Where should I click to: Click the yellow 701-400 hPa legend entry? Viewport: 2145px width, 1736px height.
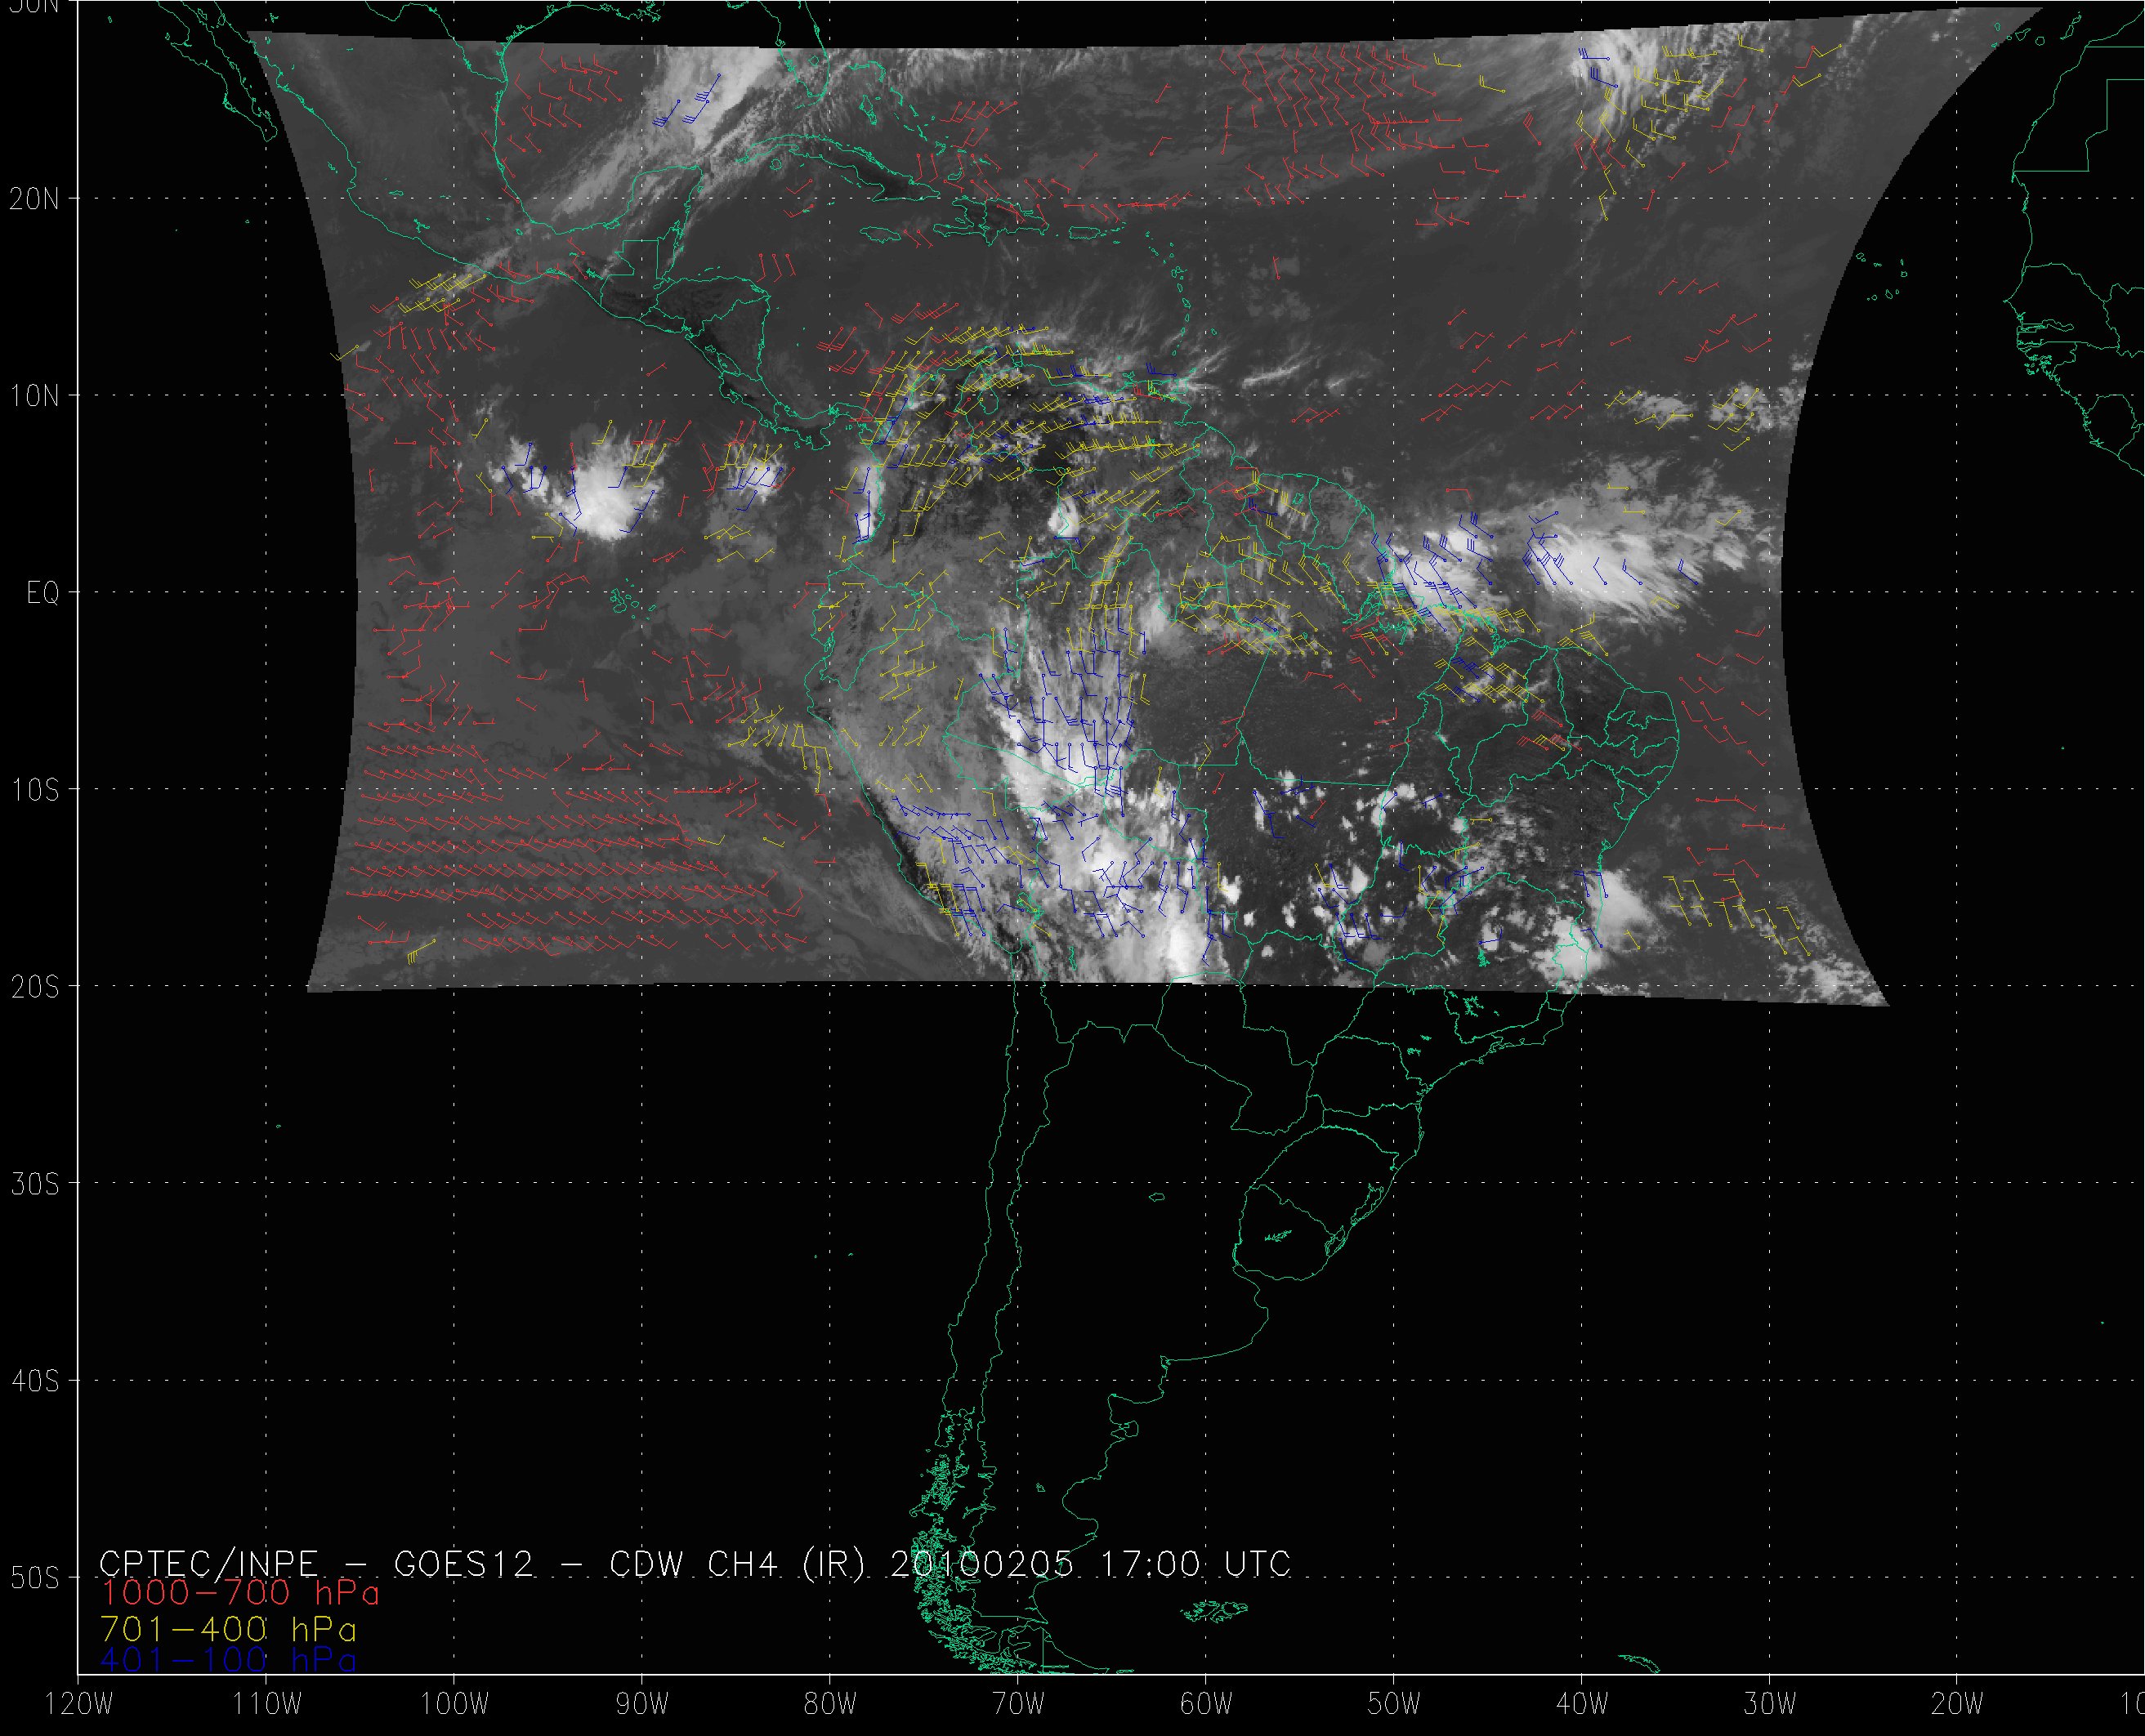tap(228, 1628)
